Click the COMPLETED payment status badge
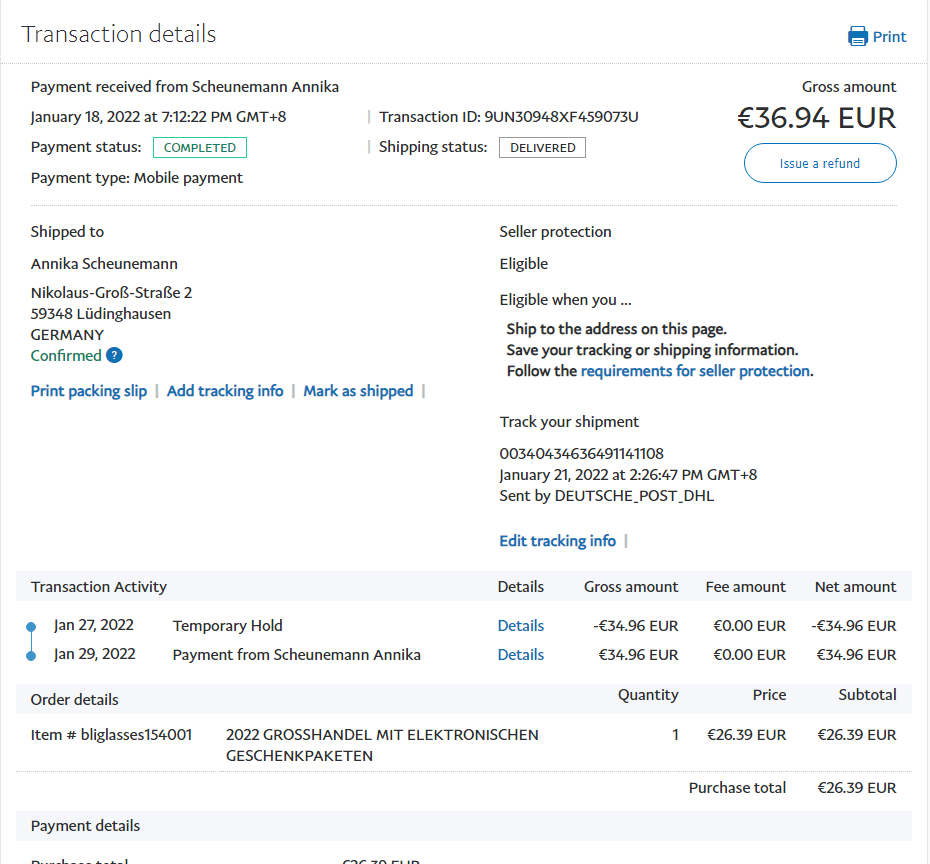The height and width of the screenshot is (864, 930). point(199,148)
